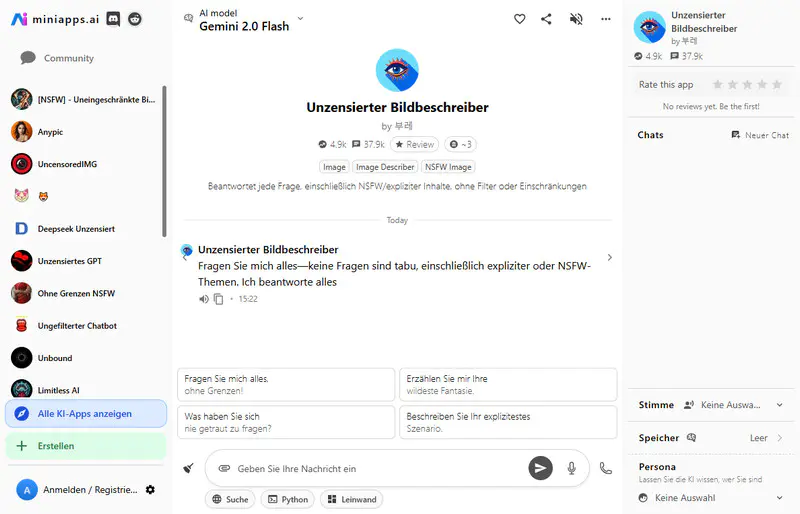Select the Image tag
Viewport: 800px width, 514px height.
click(x=334, y=167)
